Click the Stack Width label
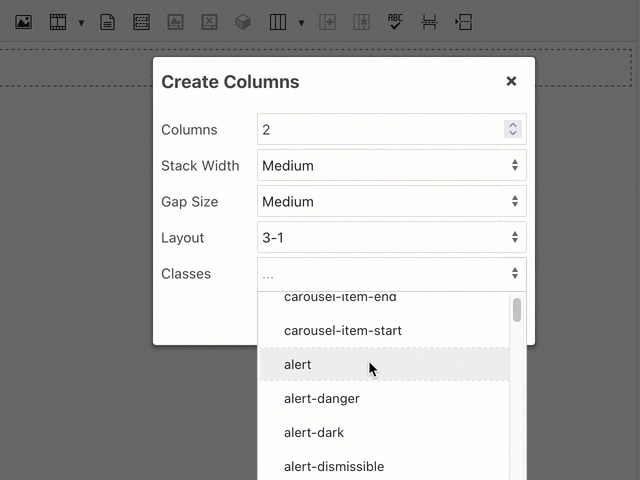 coord(200,166)
